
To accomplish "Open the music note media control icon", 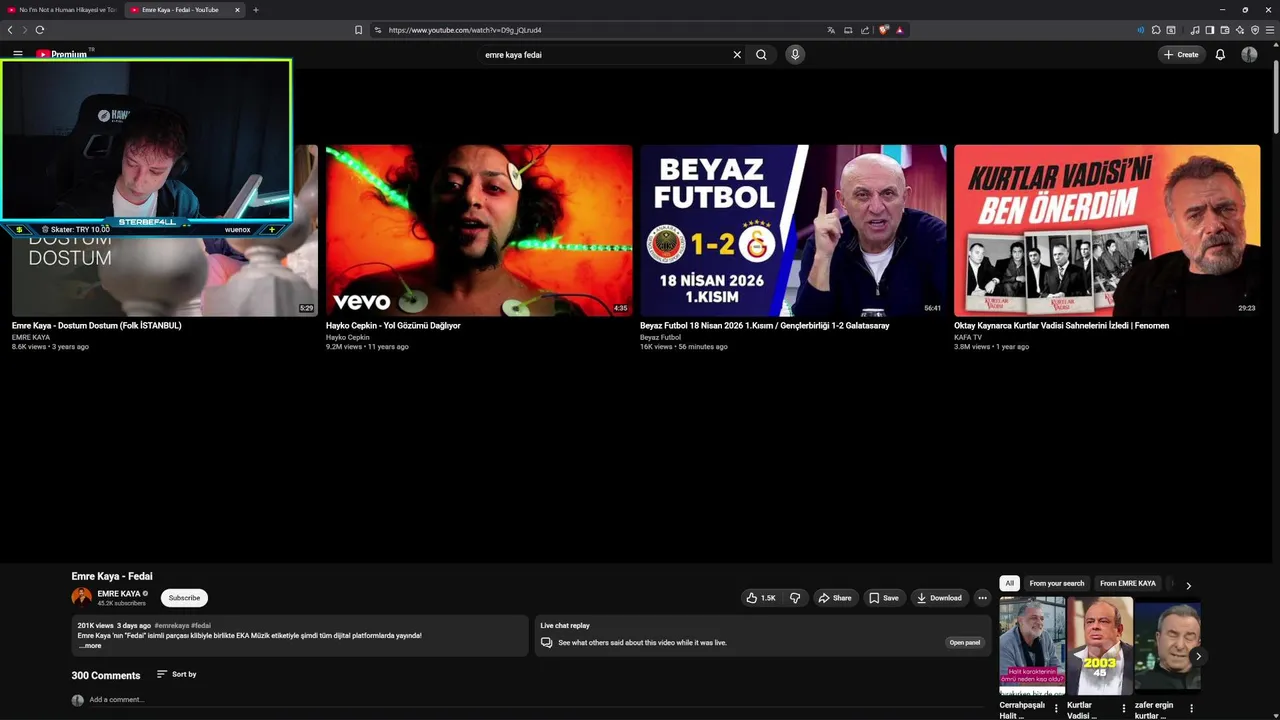I will click(1195, 30).
